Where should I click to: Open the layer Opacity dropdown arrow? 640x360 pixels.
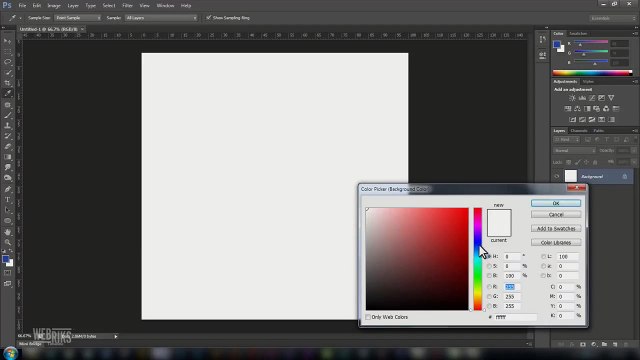[x=633, y=151]
